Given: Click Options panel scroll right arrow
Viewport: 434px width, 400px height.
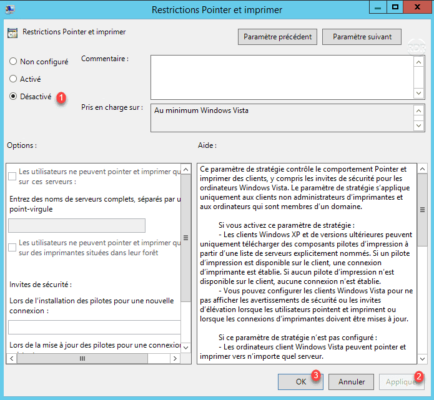Looking at the screenshot, I should pos(175,359).
